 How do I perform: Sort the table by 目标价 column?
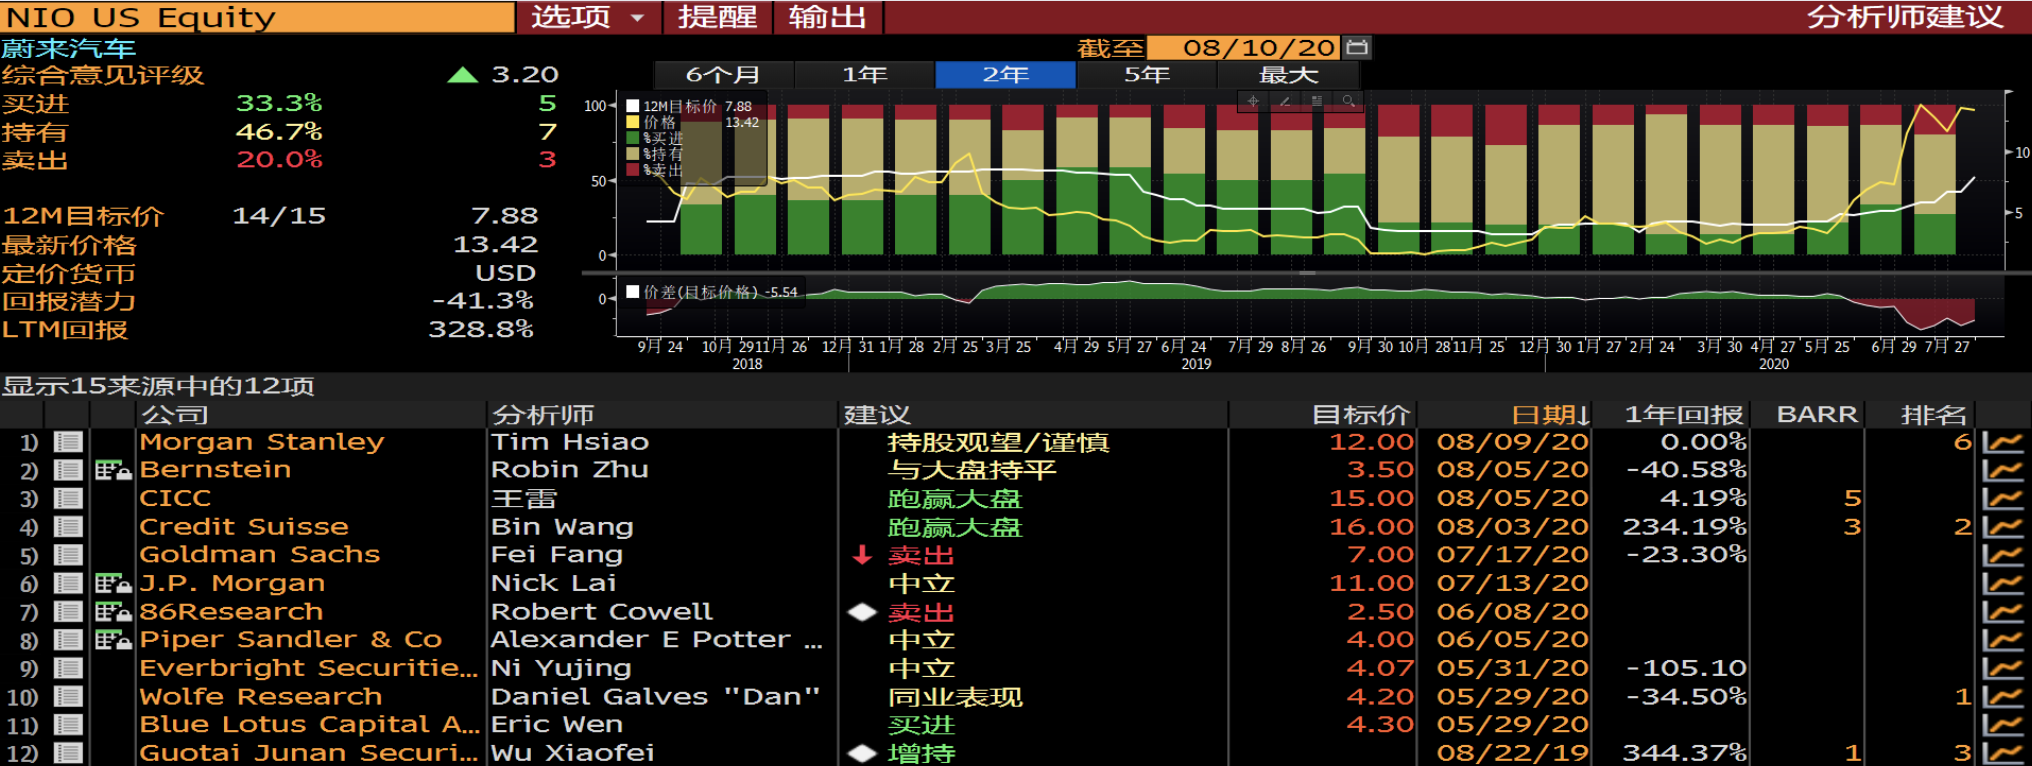click(x=1361, y=414)
